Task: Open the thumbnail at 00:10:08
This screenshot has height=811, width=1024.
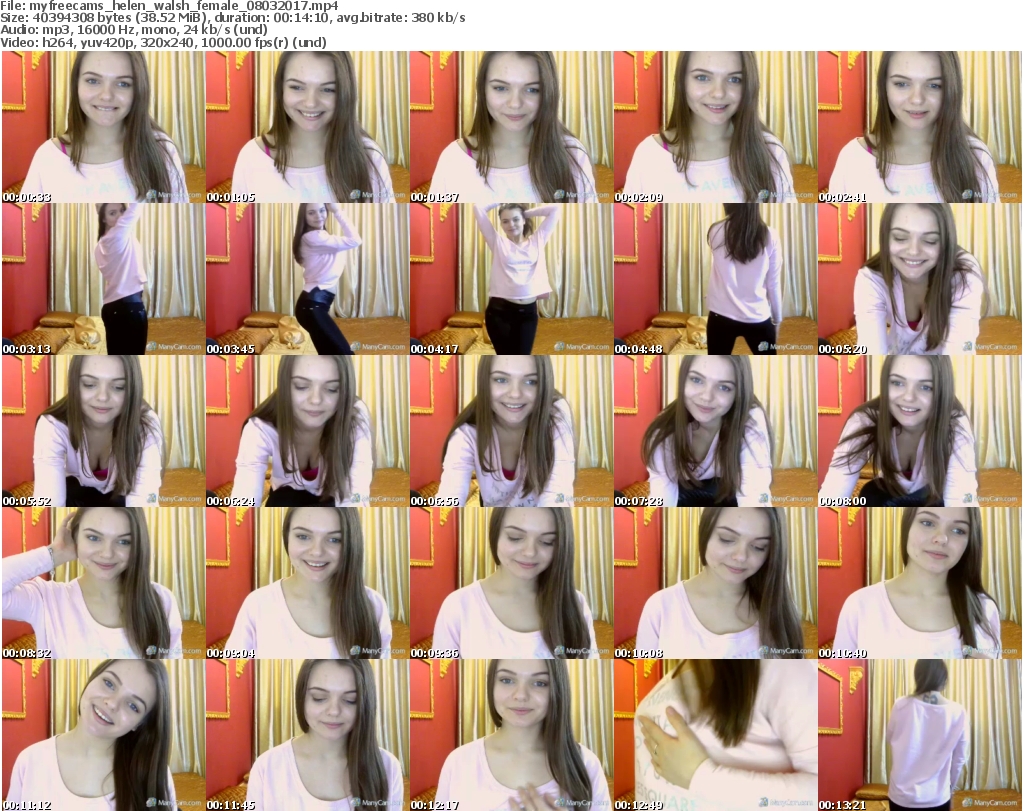Action: click(715, 583)
